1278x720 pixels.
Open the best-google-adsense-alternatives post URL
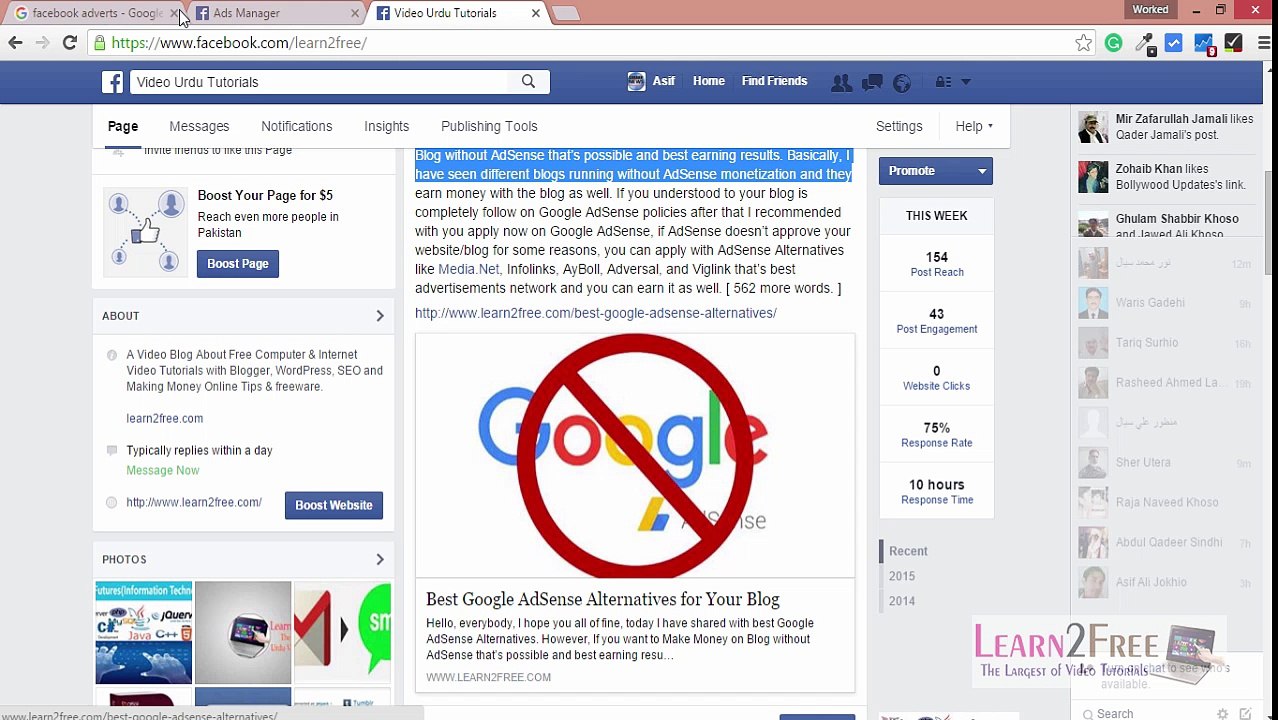(x=596, y=313)
